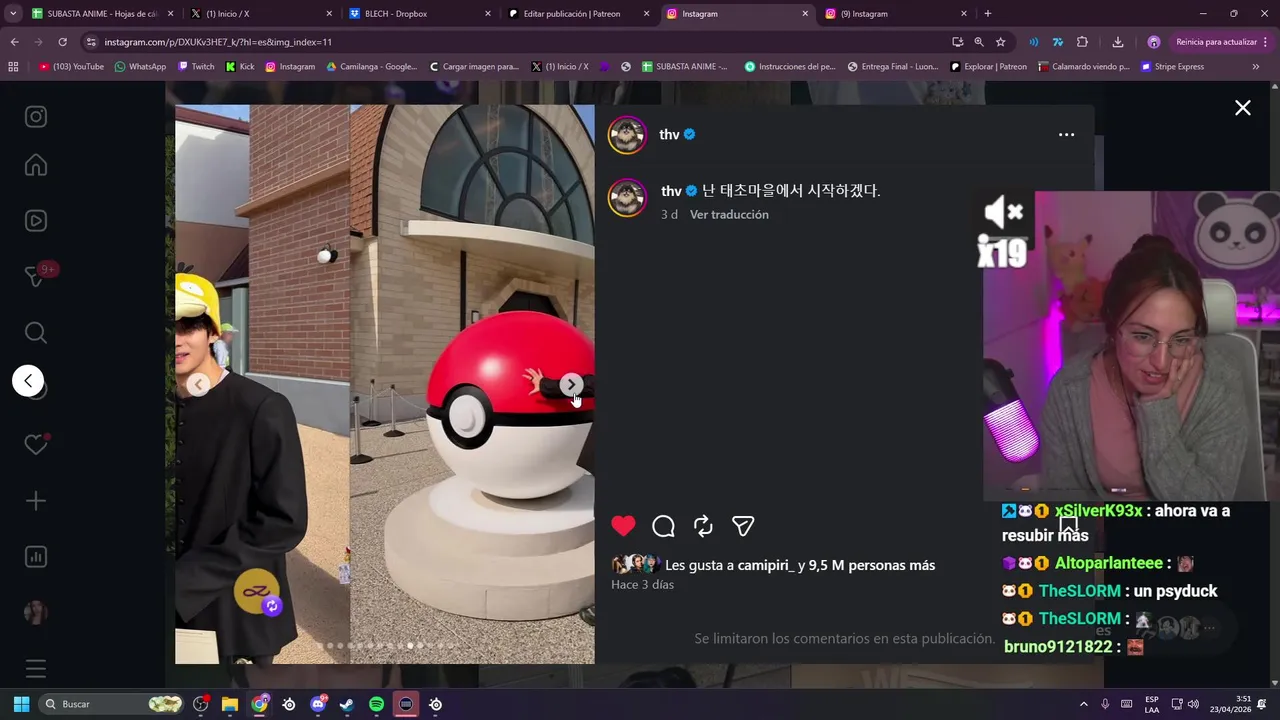The width and height of the screenshot is (1280, 720).
Task: Open the dashboard bar chart icon
Action: [36, 557]
